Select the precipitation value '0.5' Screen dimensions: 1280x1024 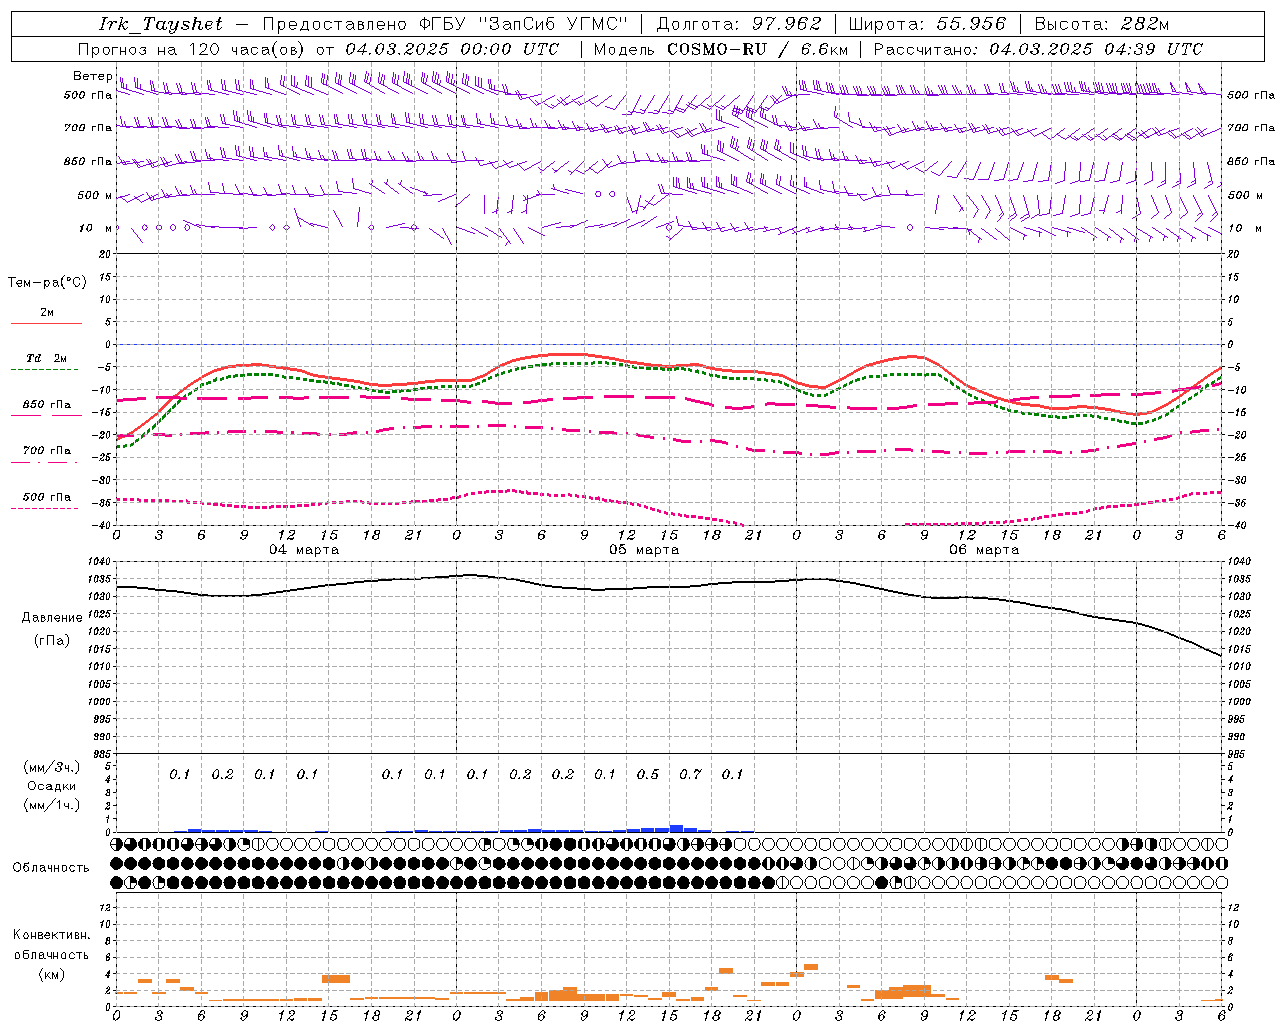[648, 774]
